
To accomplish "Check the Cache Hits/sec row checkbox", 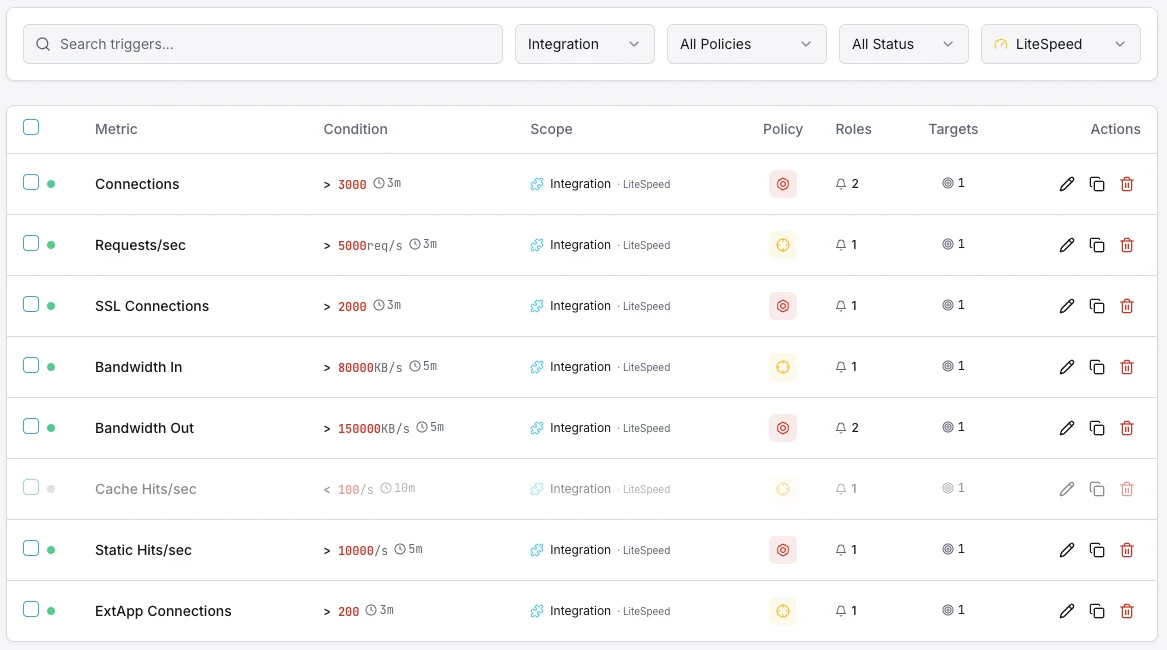I will tap(31, 488).
